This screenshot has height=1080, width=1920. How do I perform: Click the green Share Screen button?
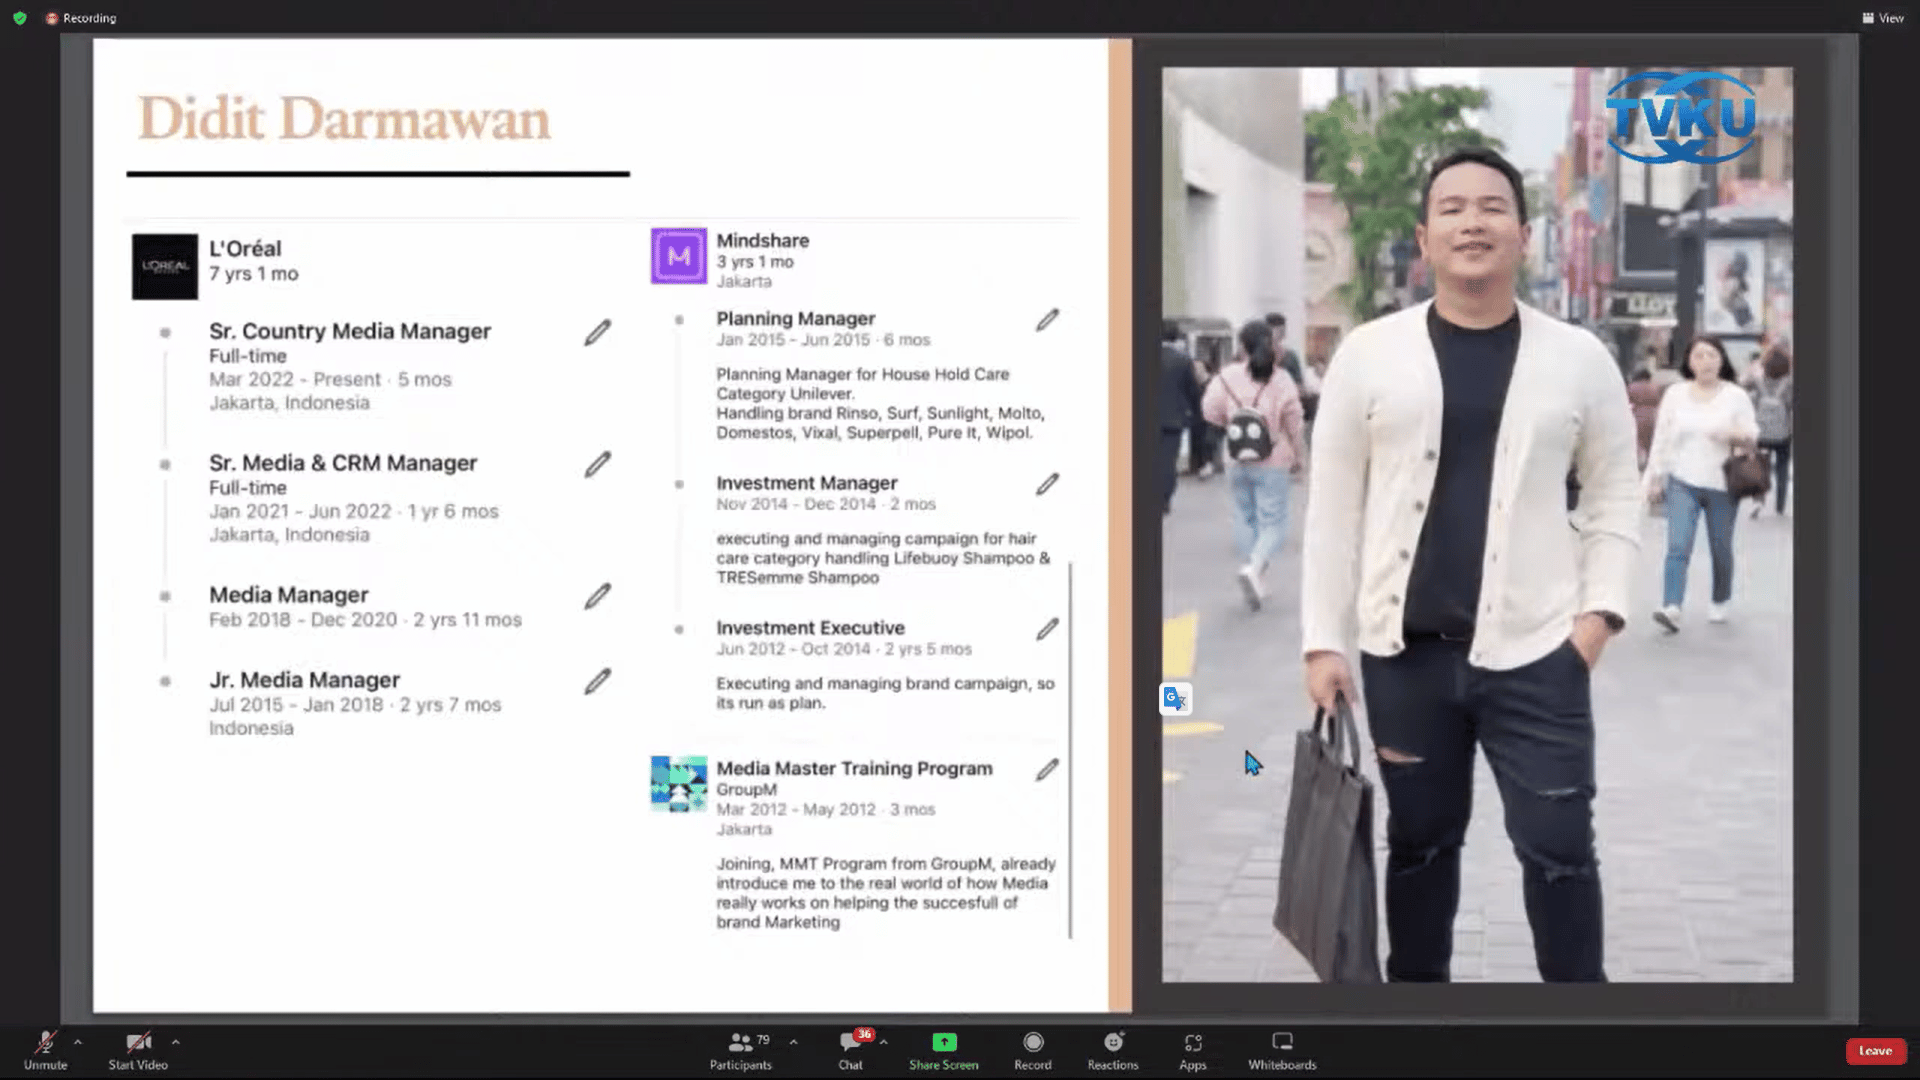(x=944, y=1050)
